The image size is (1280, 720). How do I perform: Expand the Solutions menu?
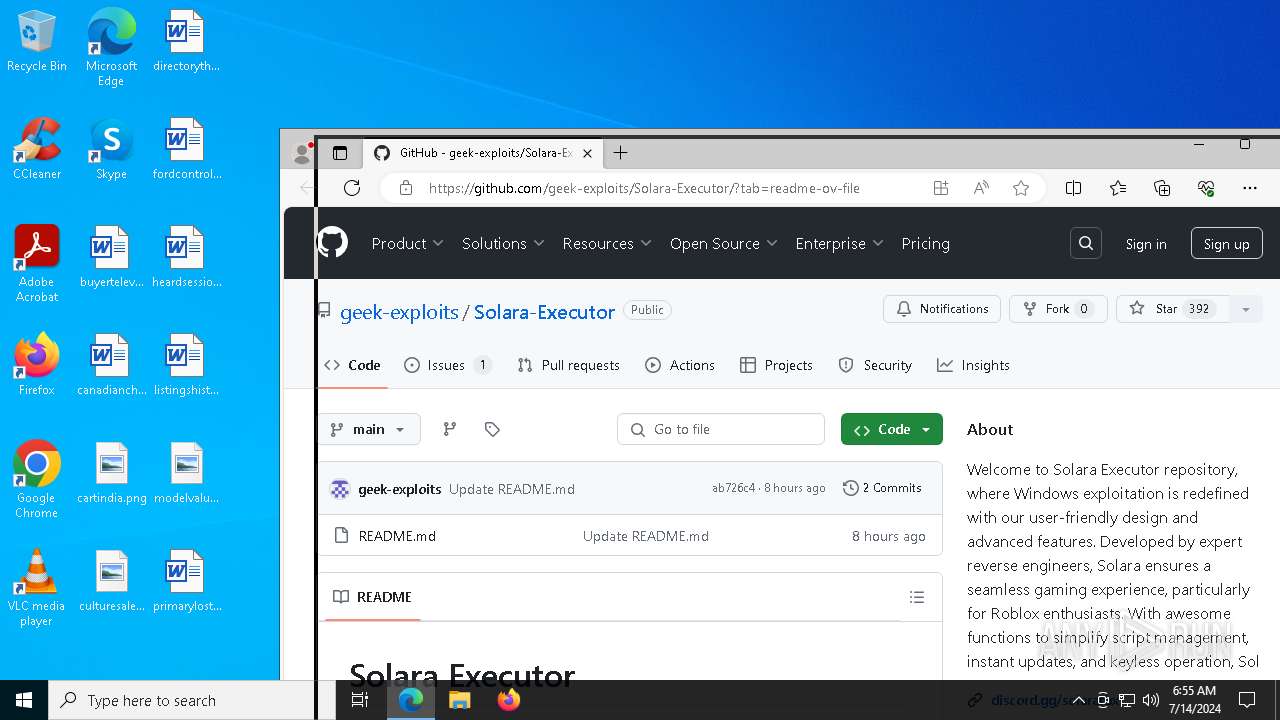[x=503, y=243]
